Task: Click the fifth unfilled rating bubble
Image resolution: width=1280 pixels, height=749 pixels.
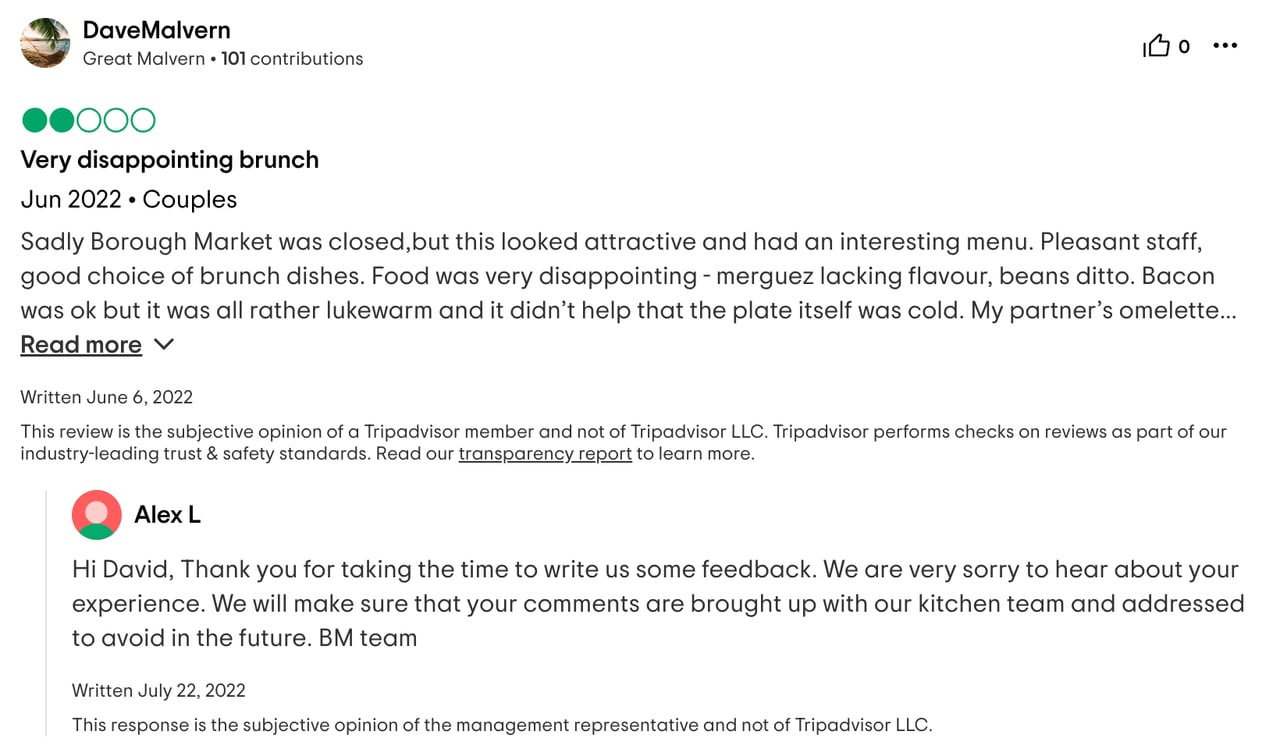Action: coord(143,119)
